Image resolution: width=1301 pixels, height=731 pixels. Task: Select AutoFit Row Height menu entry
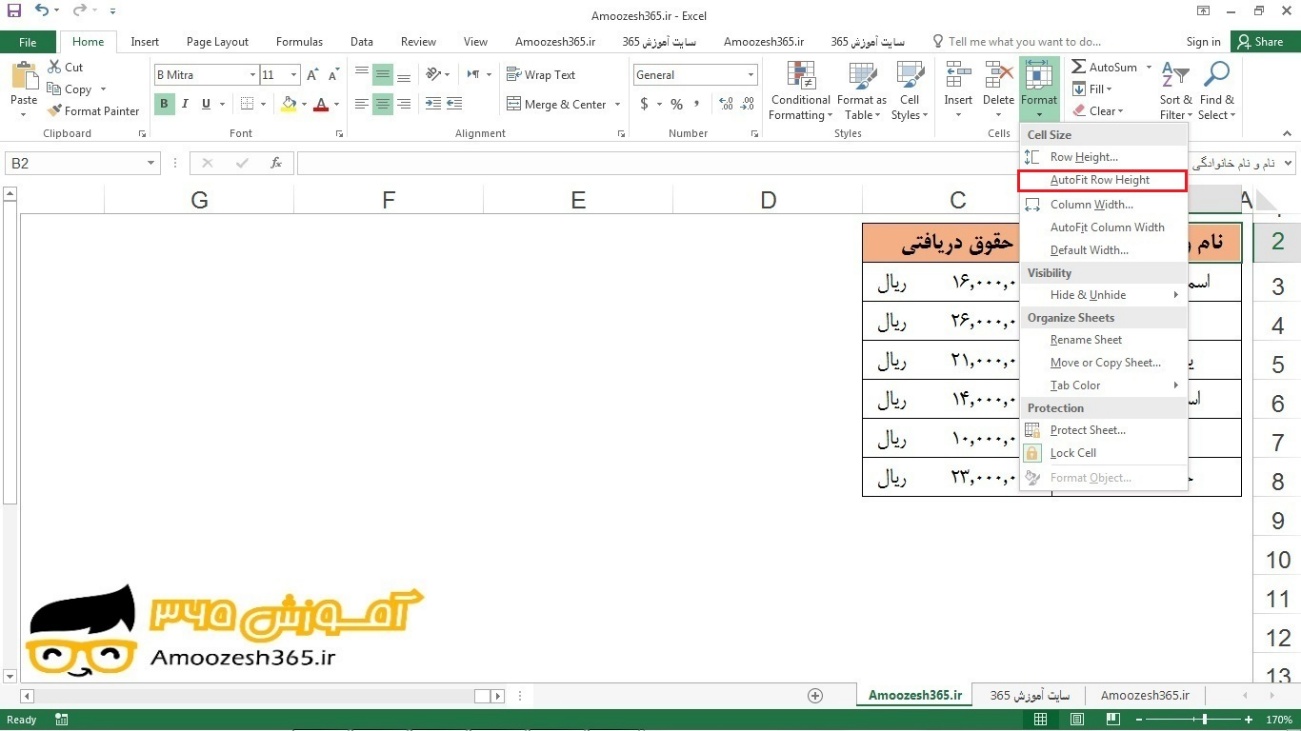1100,180
